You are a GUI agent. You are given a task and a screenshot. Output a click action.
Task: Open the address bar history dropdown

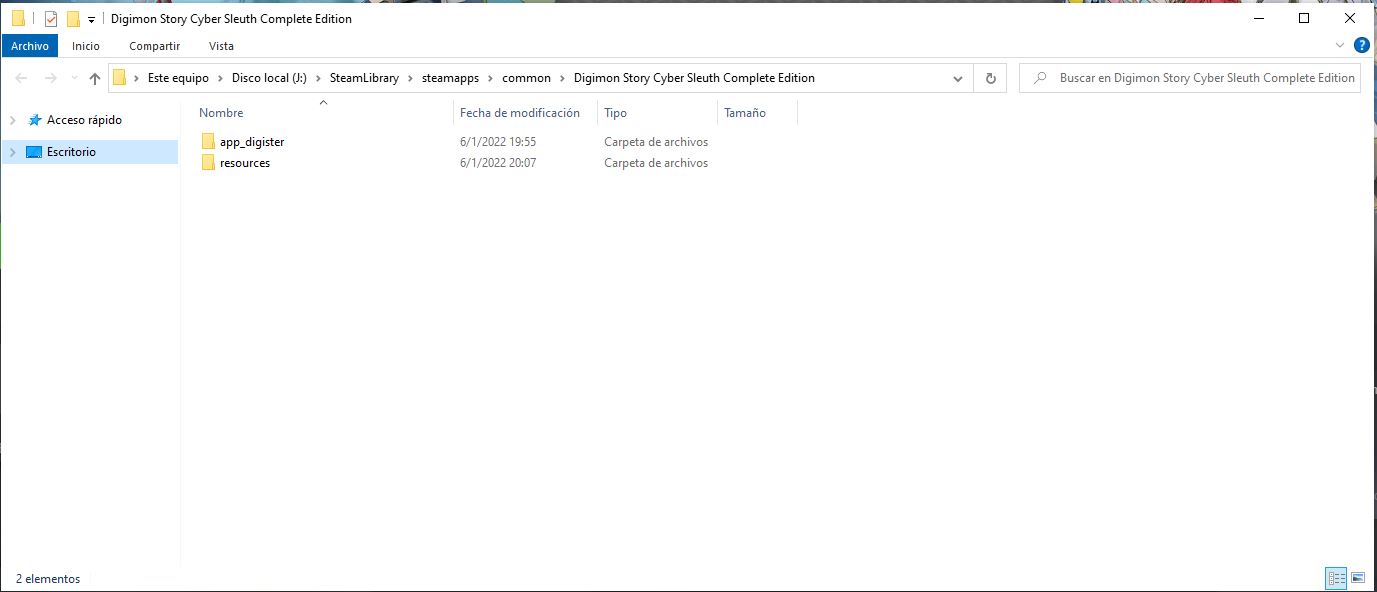[958, 78]
